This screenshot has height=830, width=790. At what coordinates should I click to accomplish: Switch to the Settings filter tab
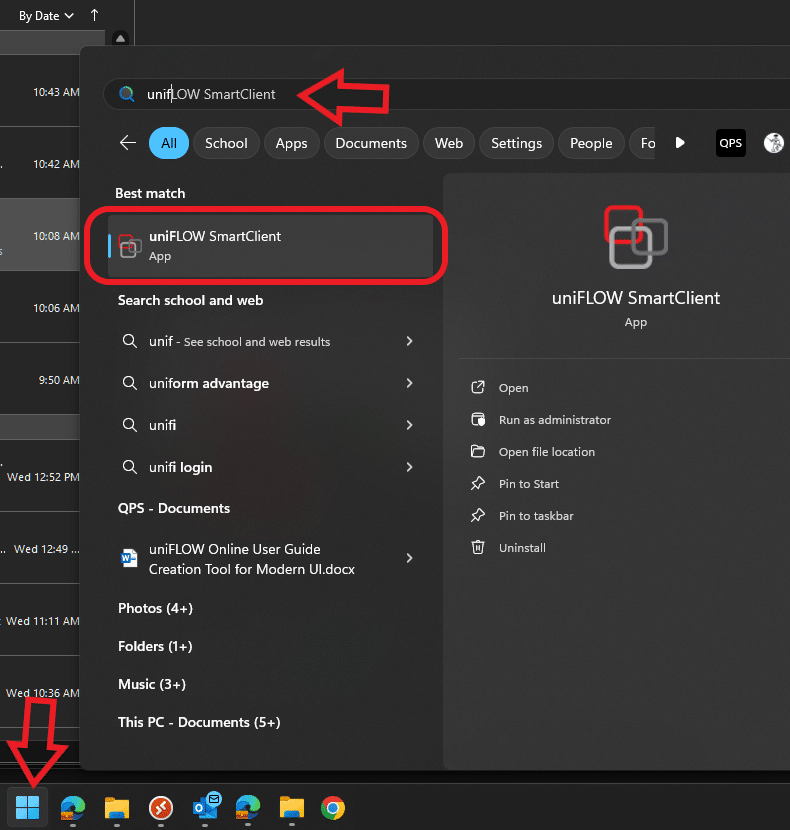516,143
